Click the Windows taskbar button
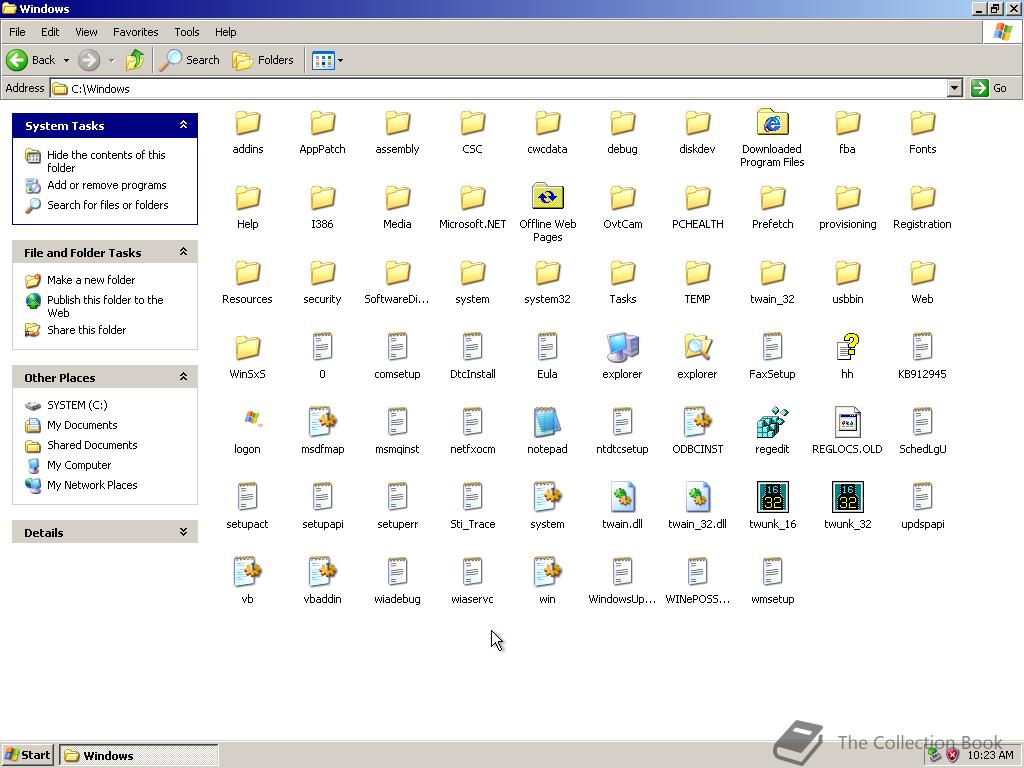 click(x=138, y=755)
